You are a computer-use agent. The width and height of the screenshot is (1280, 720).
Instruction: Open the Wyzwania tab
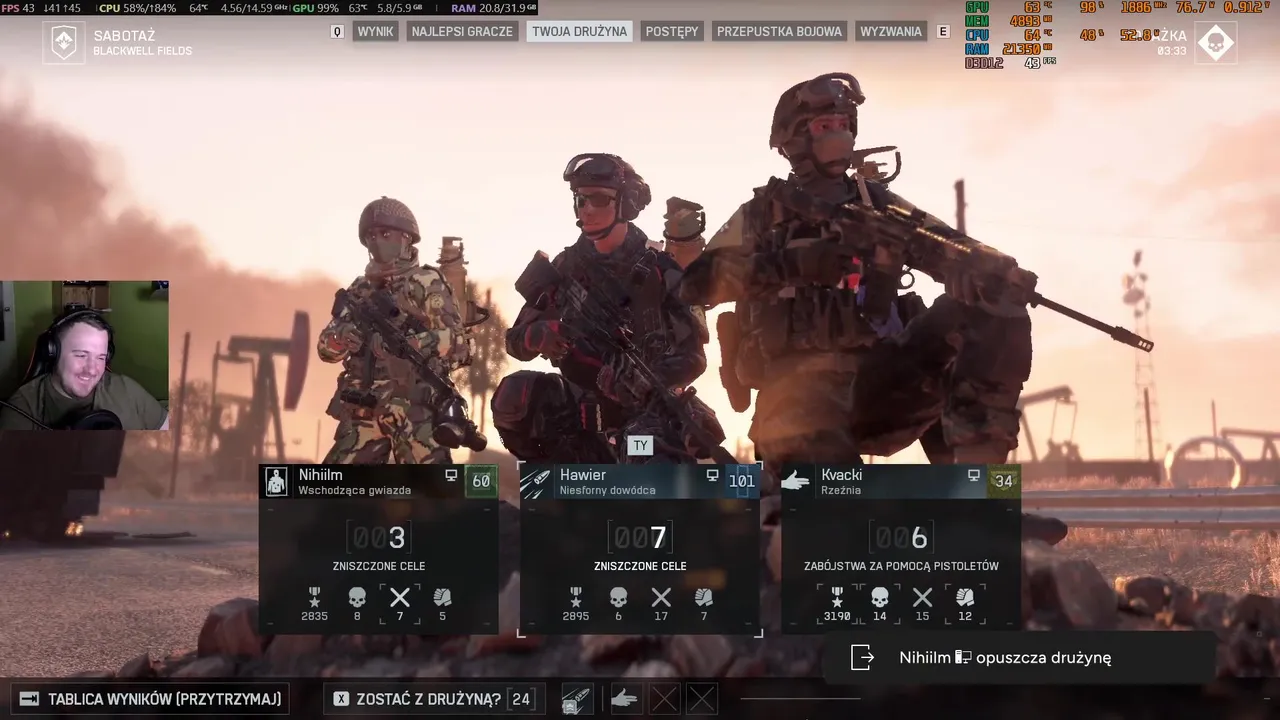tap(891, 31)
